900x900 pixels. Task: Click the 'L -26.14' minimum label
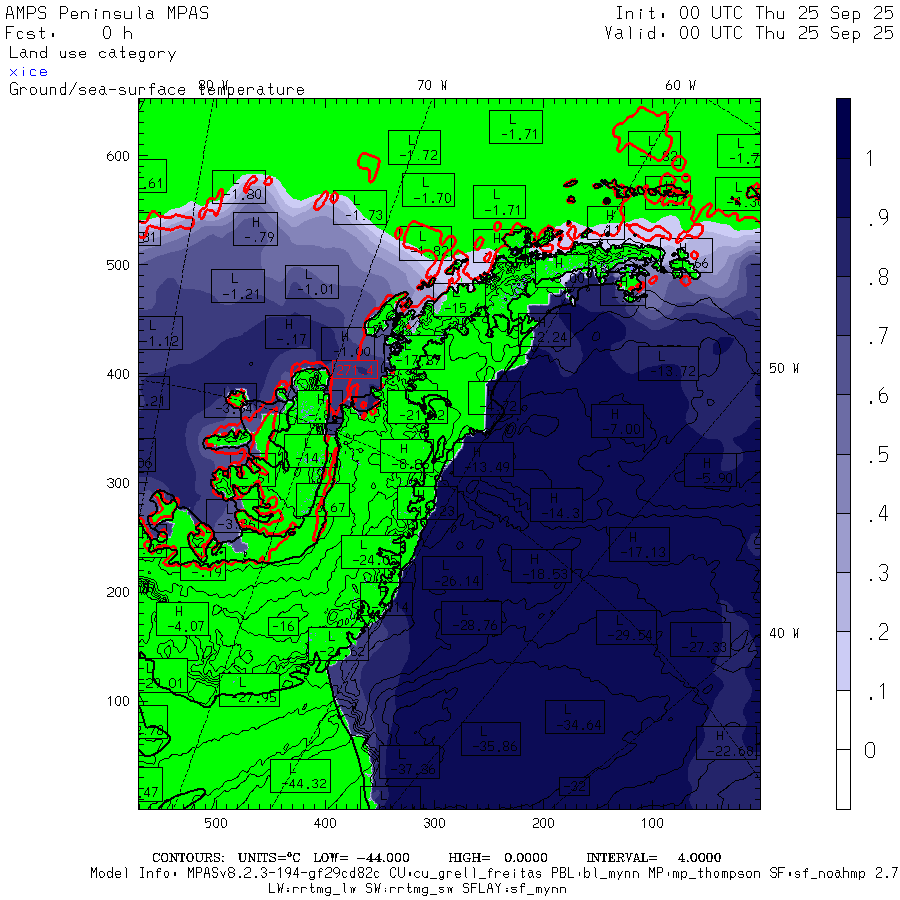click(452, 573)
